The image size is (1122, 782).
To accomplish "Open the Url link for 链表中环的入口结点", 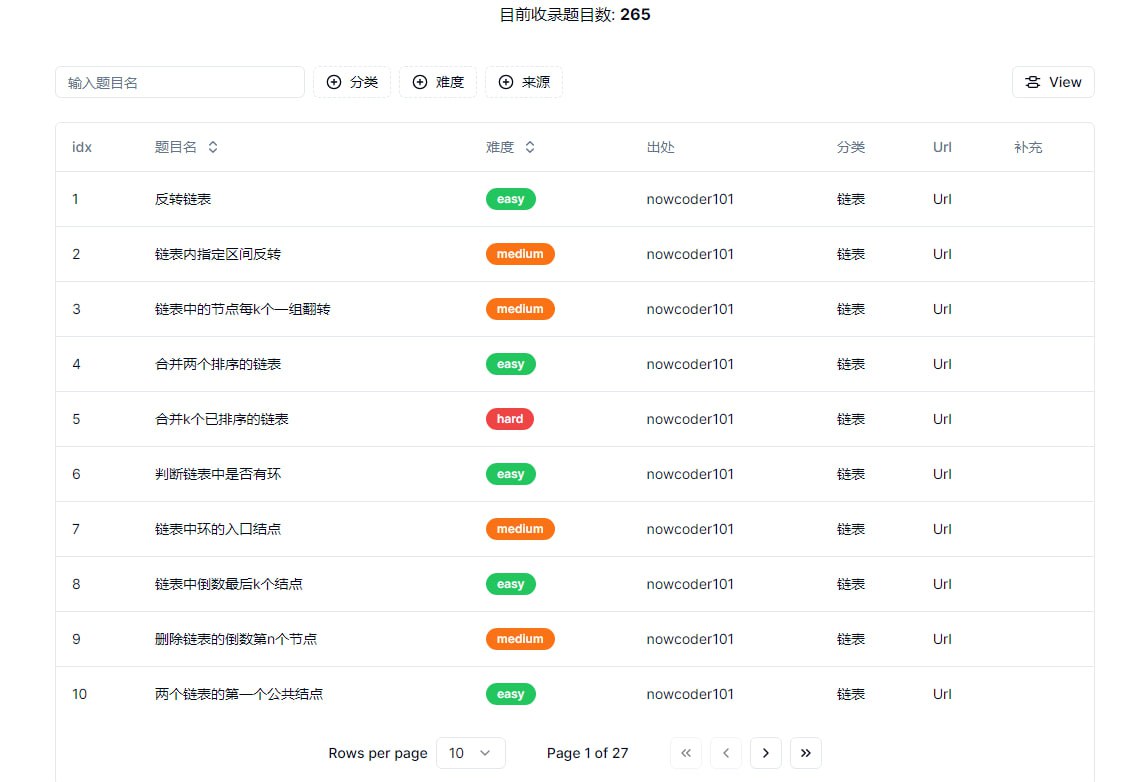I will pos(942,529).
